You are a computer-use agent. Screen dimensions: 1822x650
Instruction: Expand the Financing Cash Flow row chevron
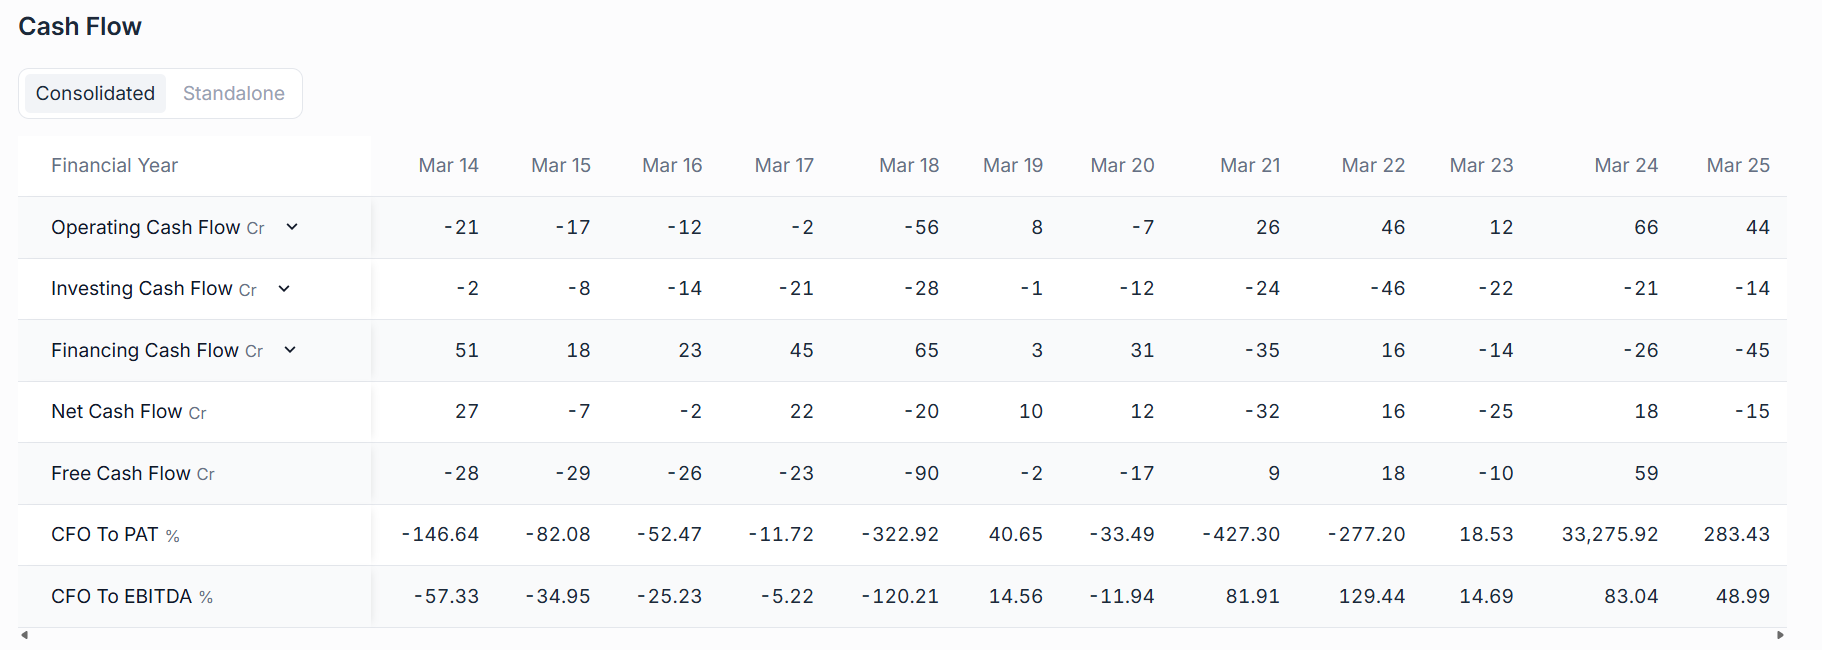(290, 350)
